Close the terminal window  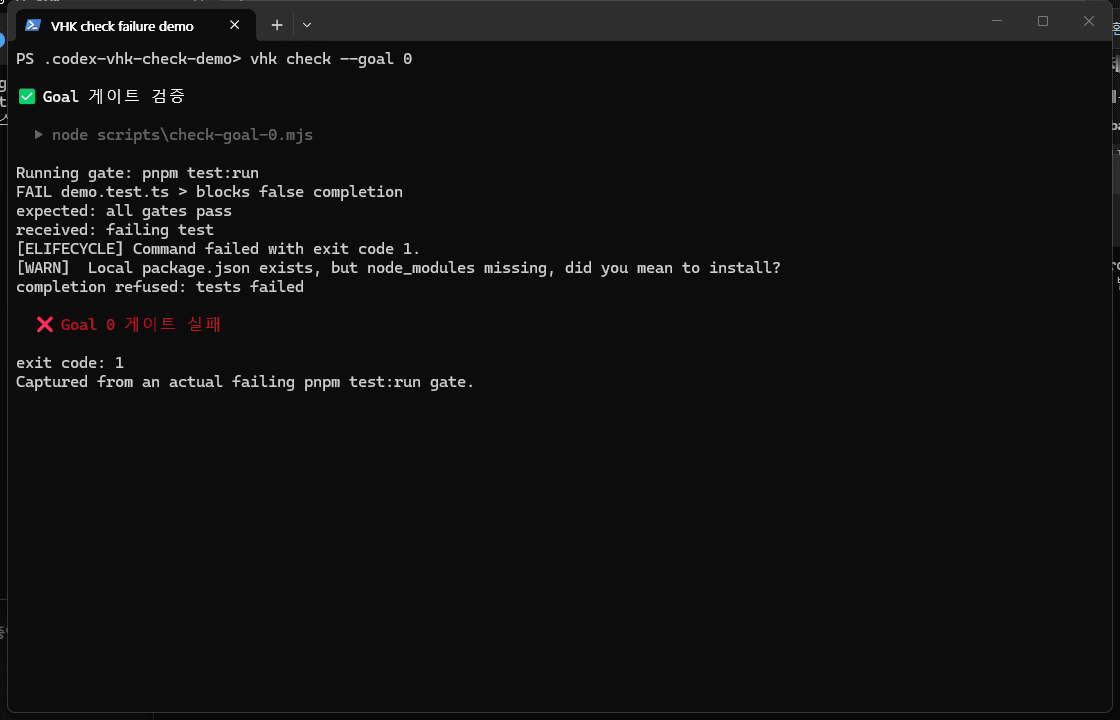1089,21
